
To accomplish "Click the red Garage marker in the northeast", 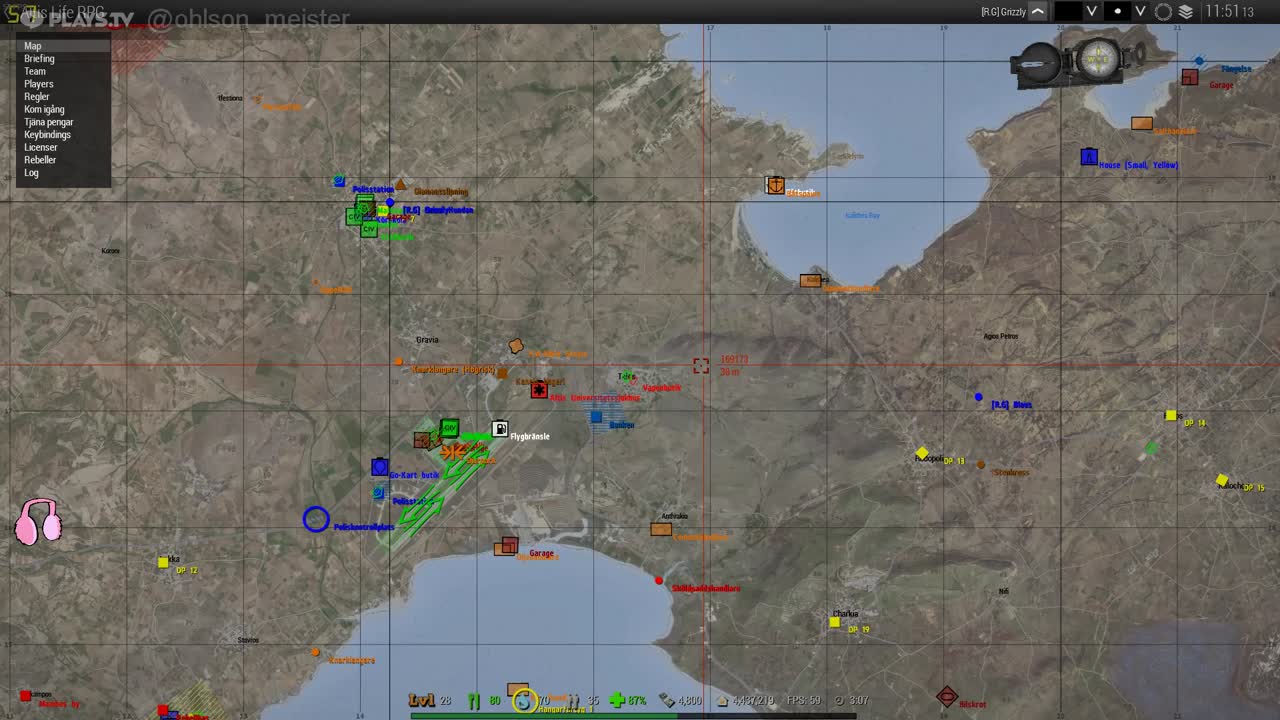I will coord(1189,77).
